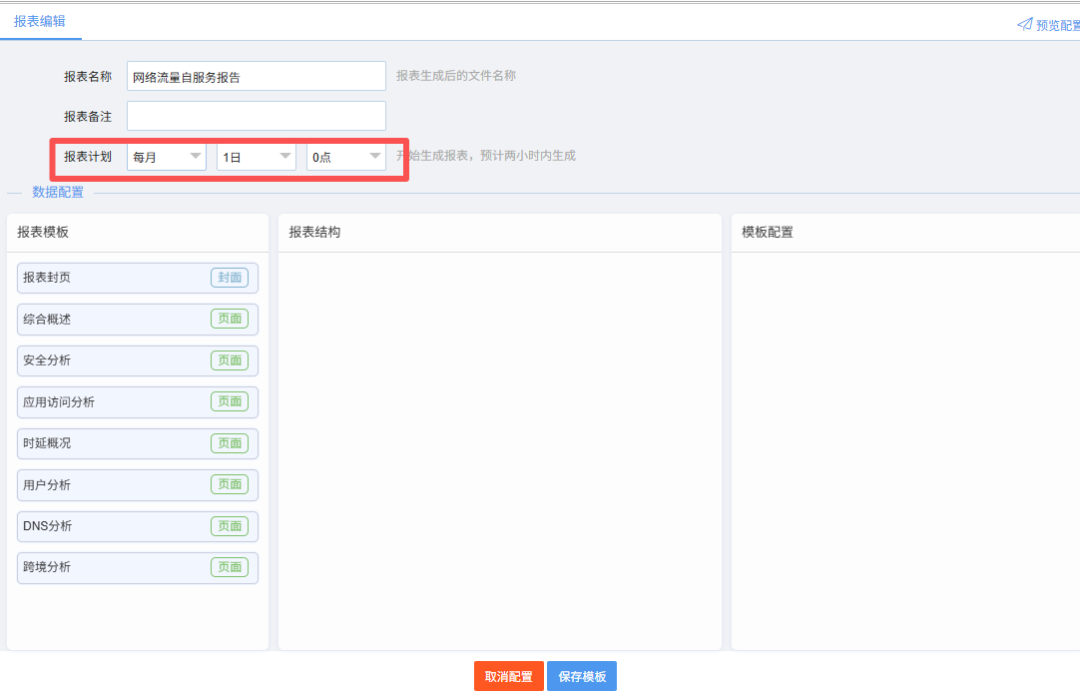
Task: Click the 页面 badge on 综合概述
Action: [229, 319]
